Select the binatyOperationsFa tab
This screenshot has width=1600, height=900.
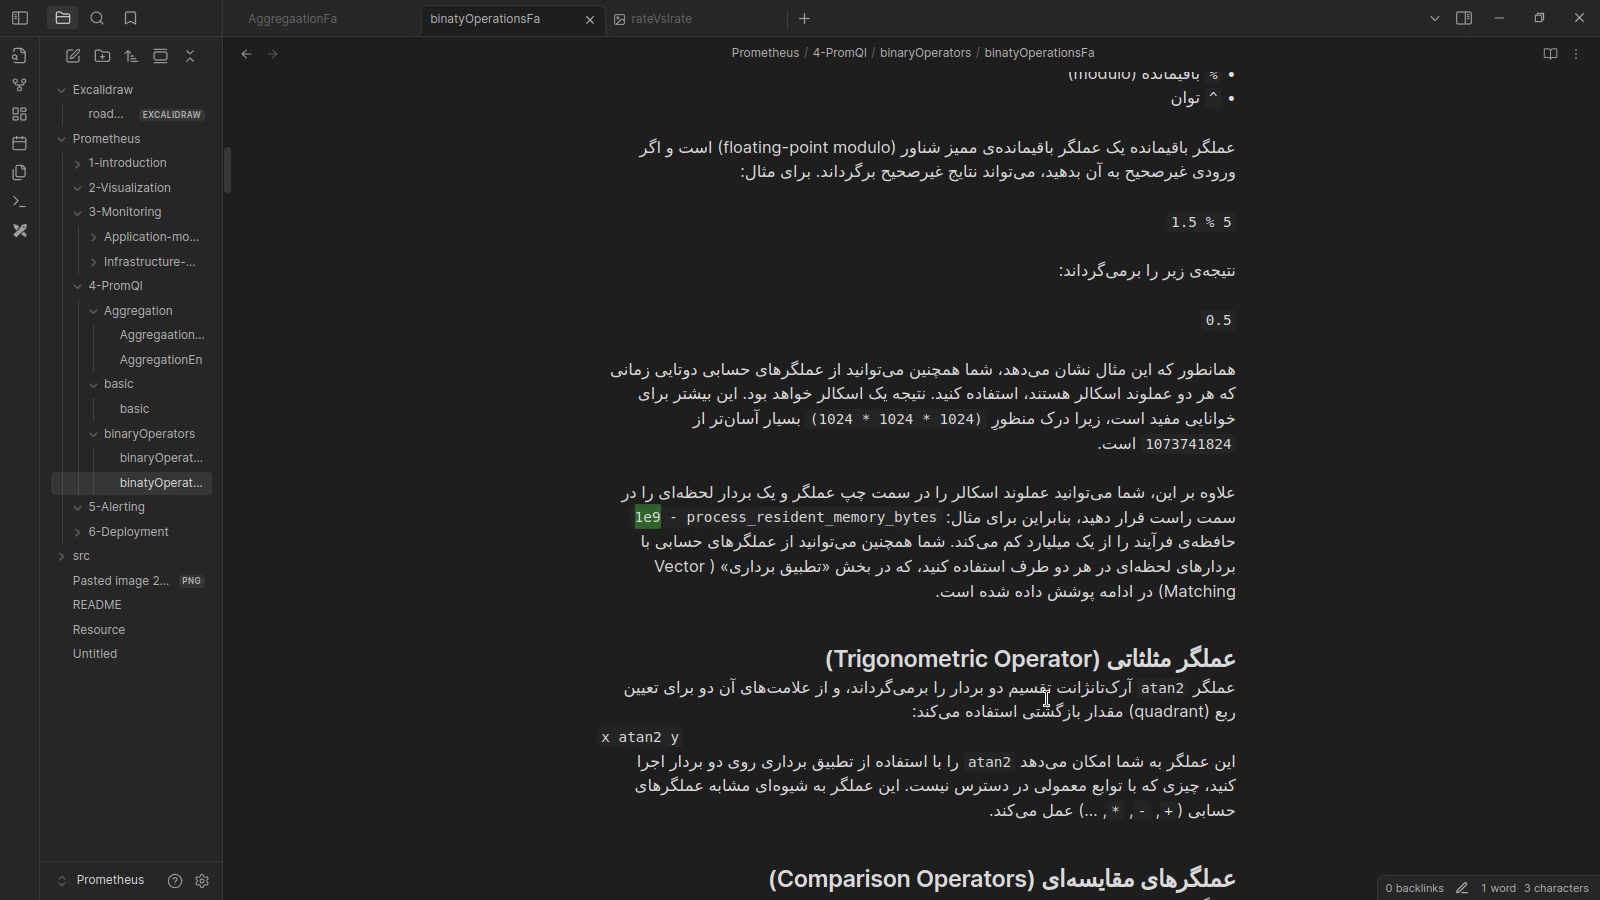coord(514,19)
